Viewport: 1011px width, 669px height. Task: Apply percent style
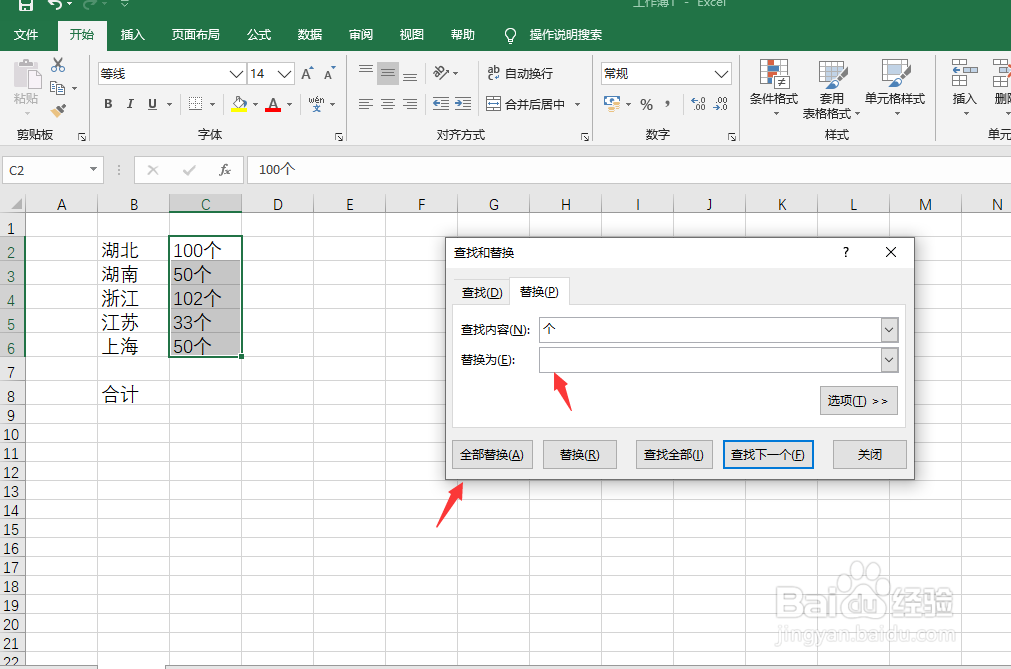[x=647, y=104]
